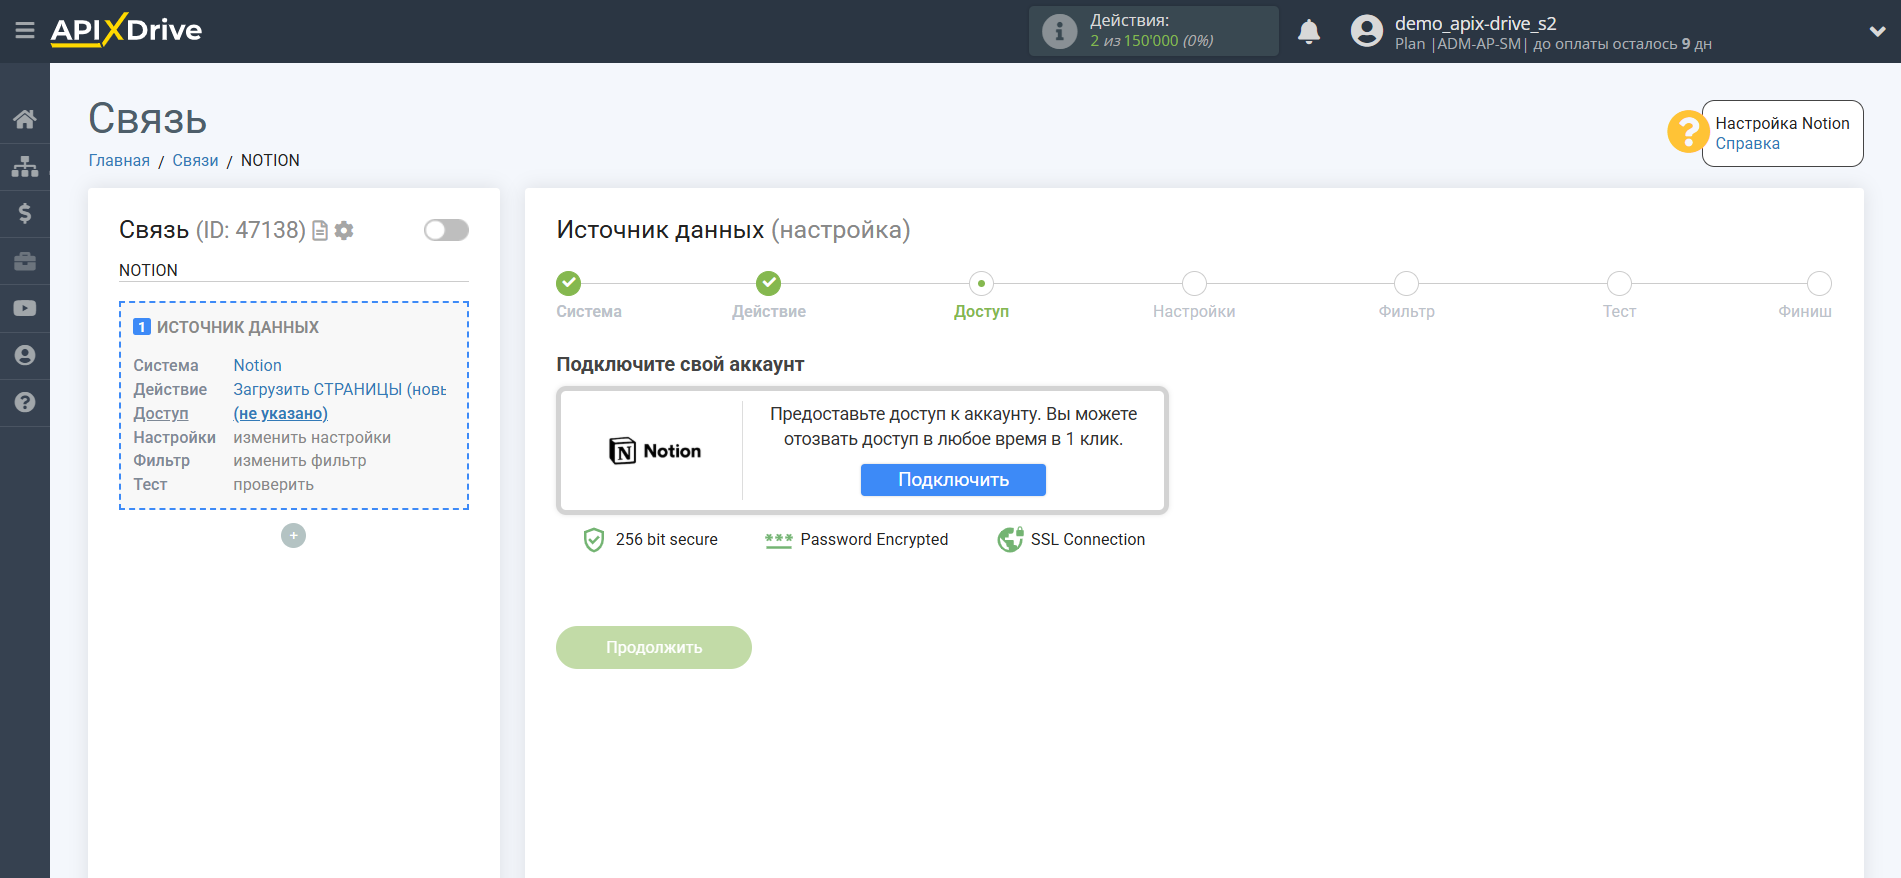Click the copy document icon near ID

[320, 231]
